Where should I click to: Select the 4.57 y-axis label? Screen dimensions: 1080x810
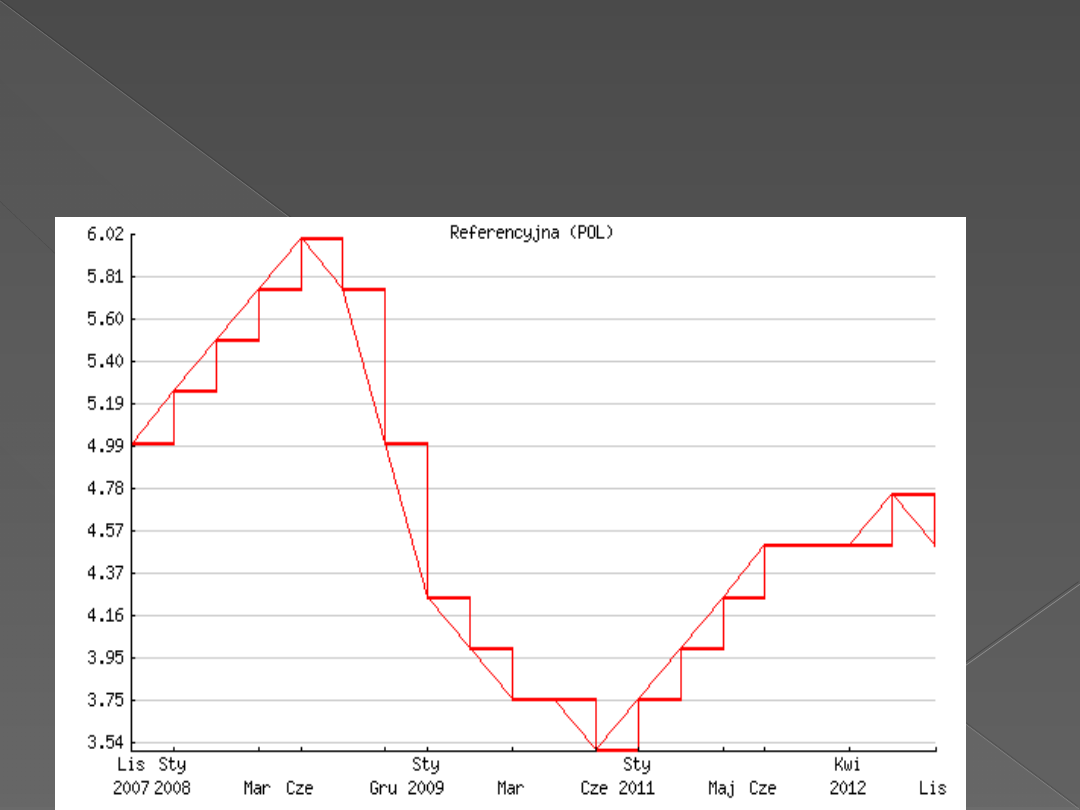(x=105, y=530)
